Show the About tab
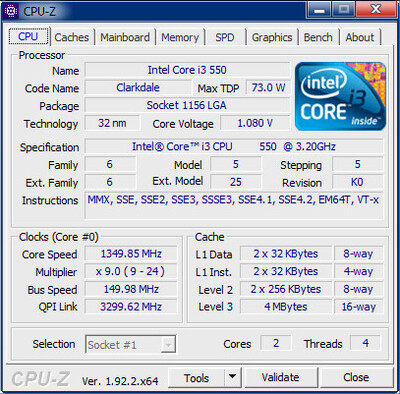 coord(360,37)
